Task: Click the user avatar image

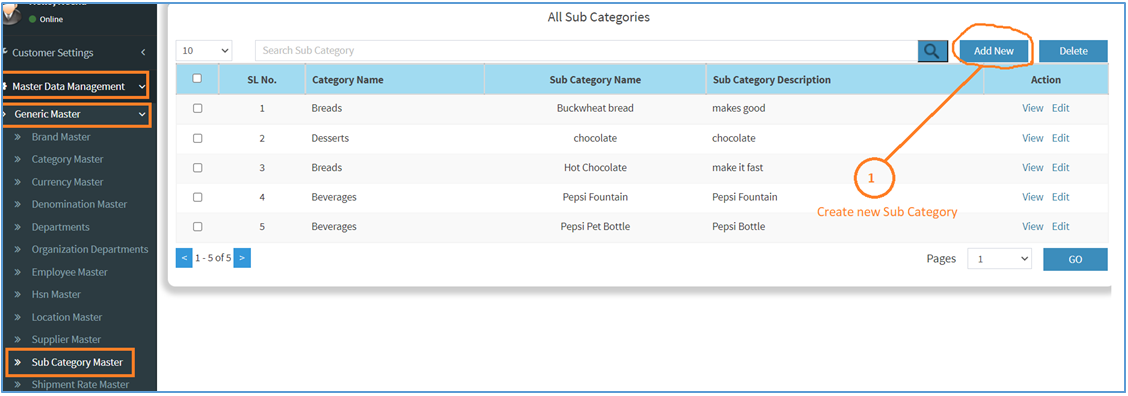Action: [12, 14]
